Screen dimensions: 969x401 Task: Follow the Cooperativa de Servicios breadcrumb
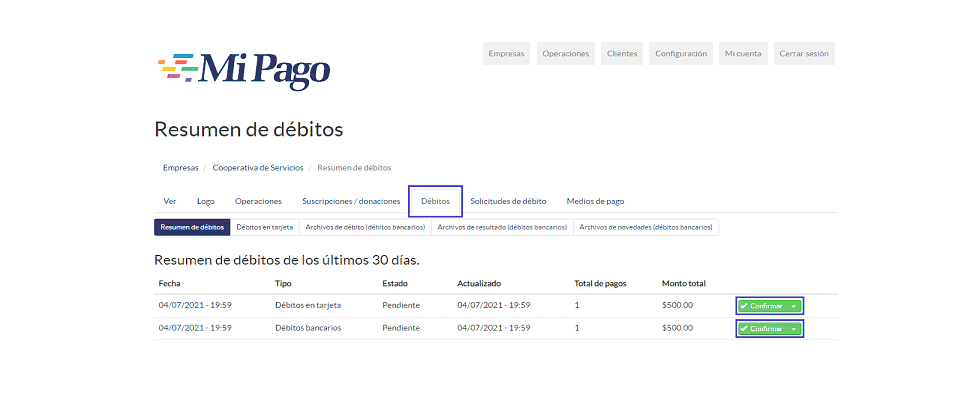click(258, 167)
